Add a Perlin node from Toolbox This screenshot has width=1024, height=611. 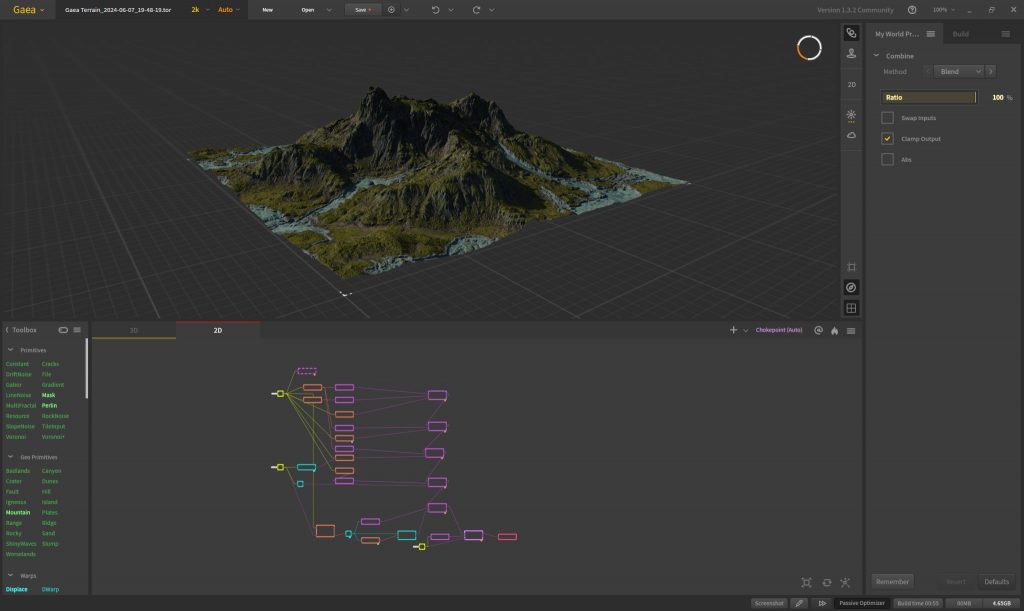pyautogui.click(x=50, y=405)
